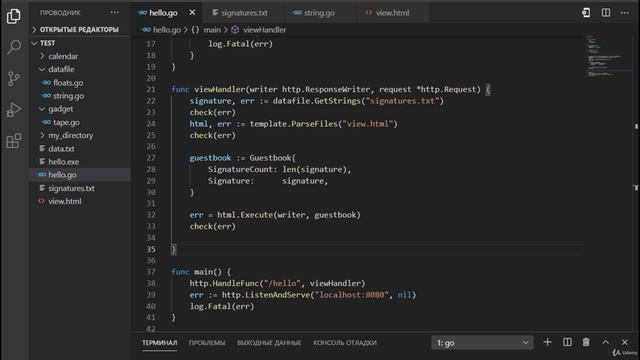Create a new terminal with plus icon
Viewport: 640px width, 360px height.
[548, 342]
